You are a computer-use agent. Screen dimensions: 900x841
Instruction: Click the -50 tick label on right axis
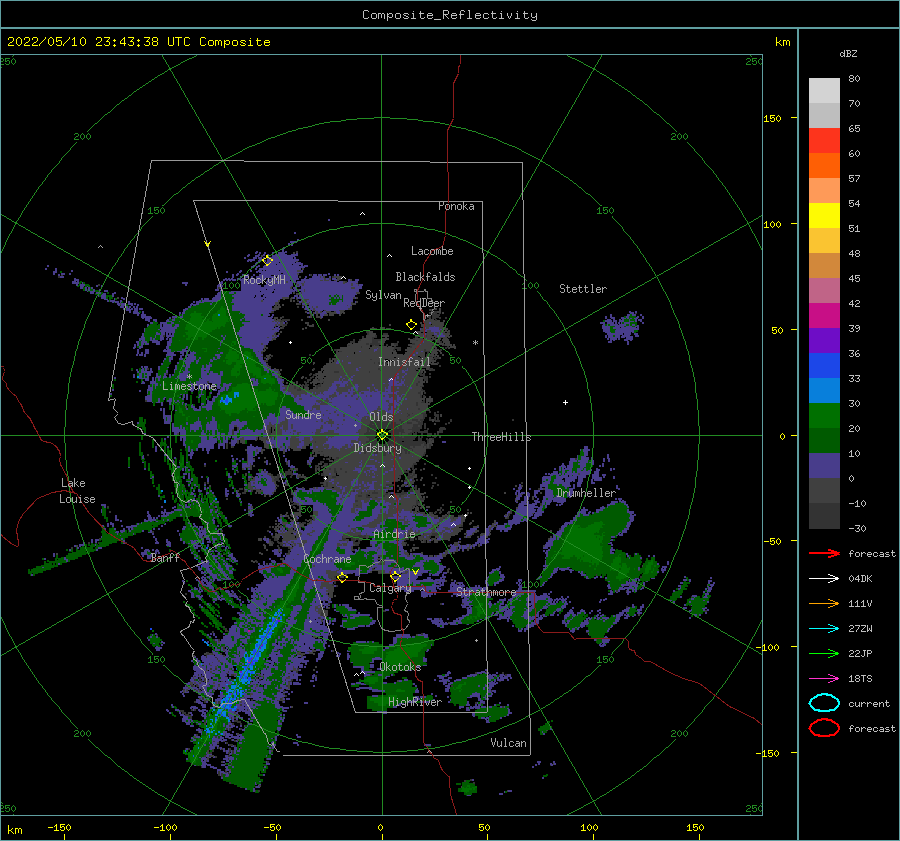click(x=771, y=541)
